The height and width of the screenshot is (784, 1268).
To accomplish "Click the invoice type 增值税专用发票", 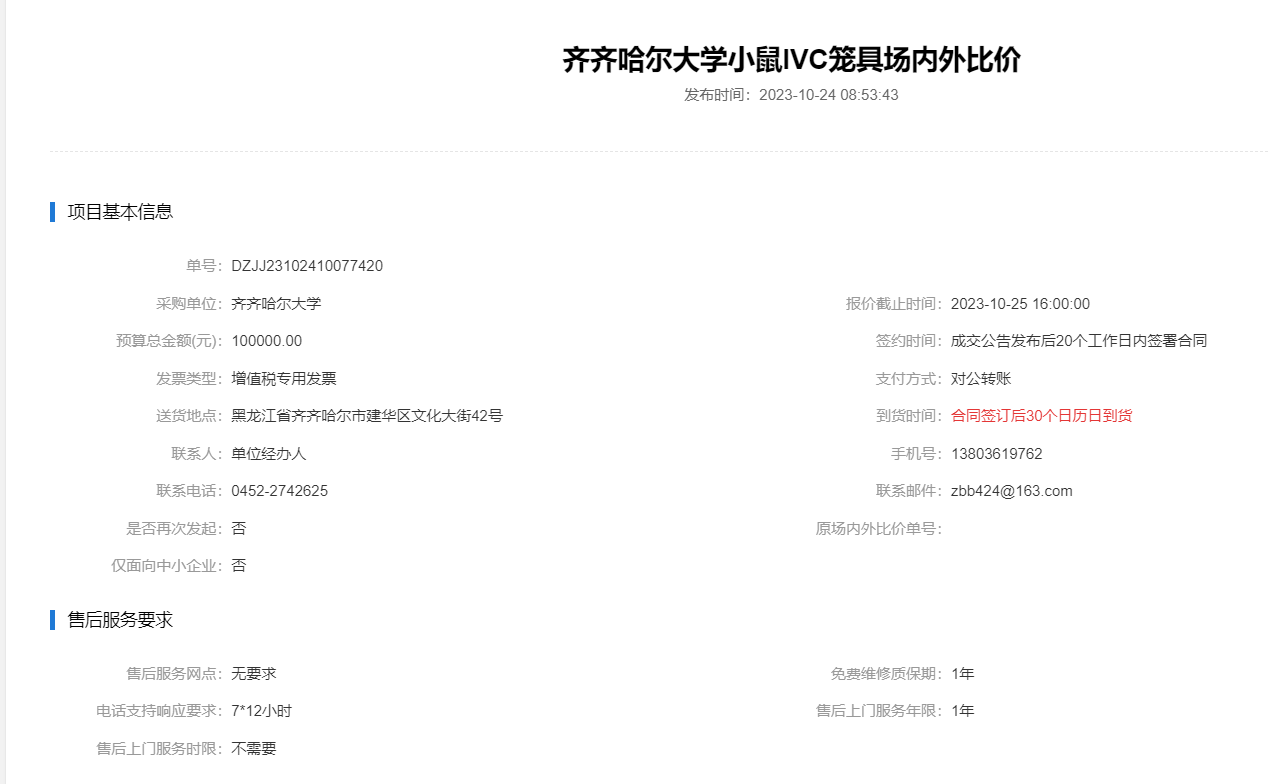I will [283, 379].
